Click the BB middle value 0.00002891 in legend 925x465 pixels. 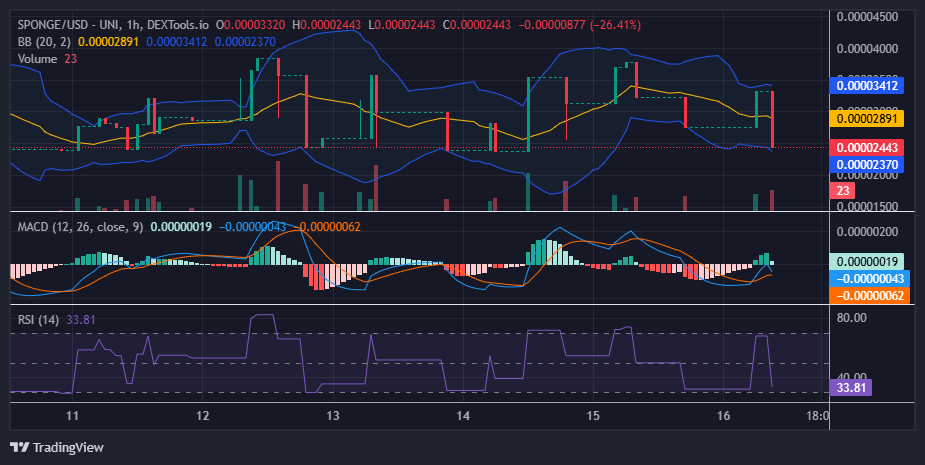(x=109, y=42)
